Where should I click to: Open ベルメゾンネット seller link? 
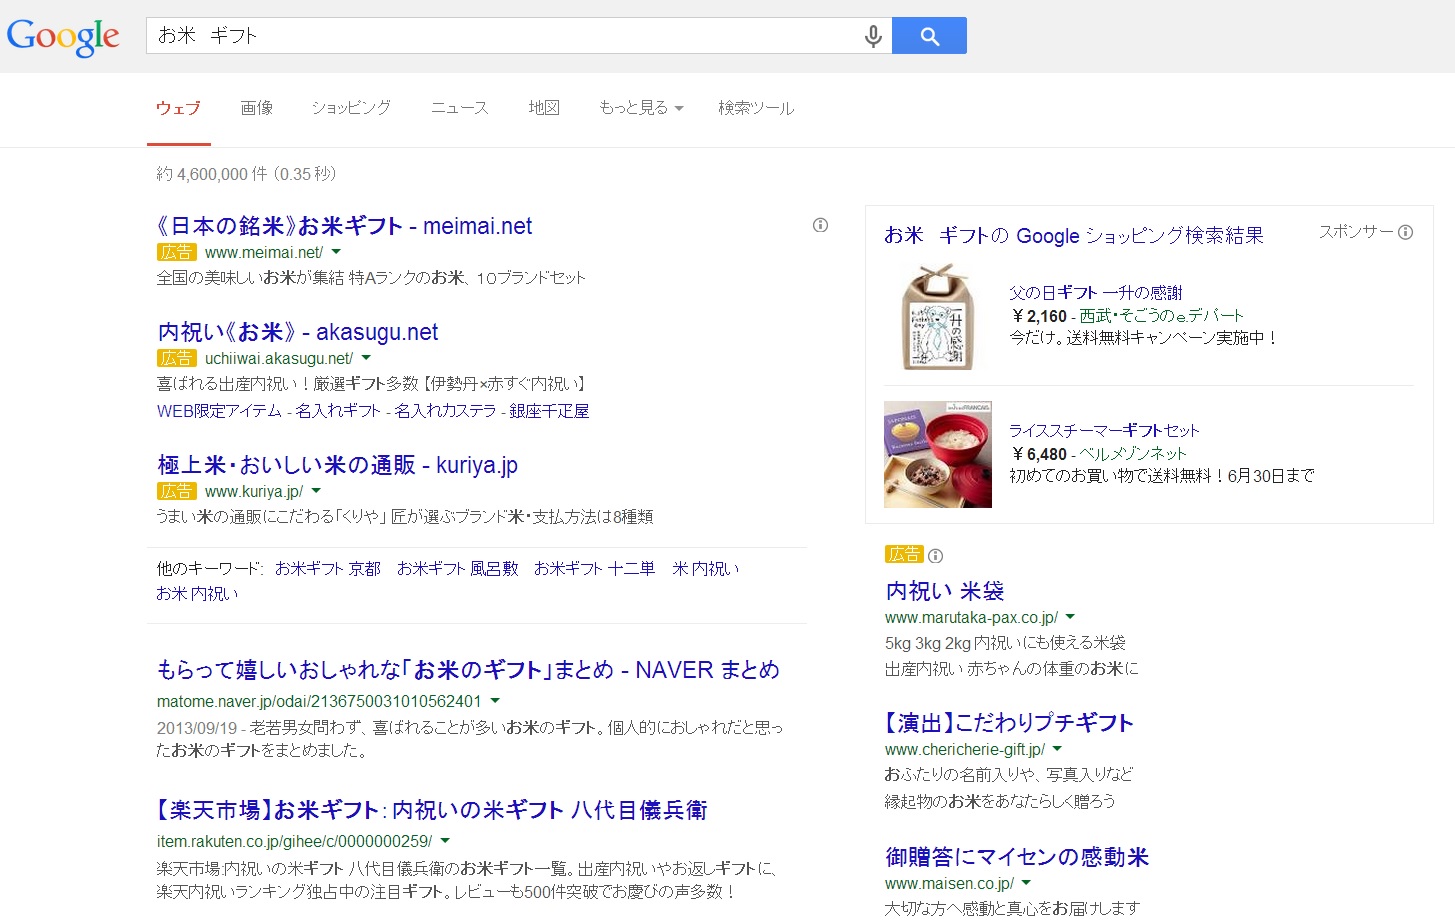(1133, 454)
